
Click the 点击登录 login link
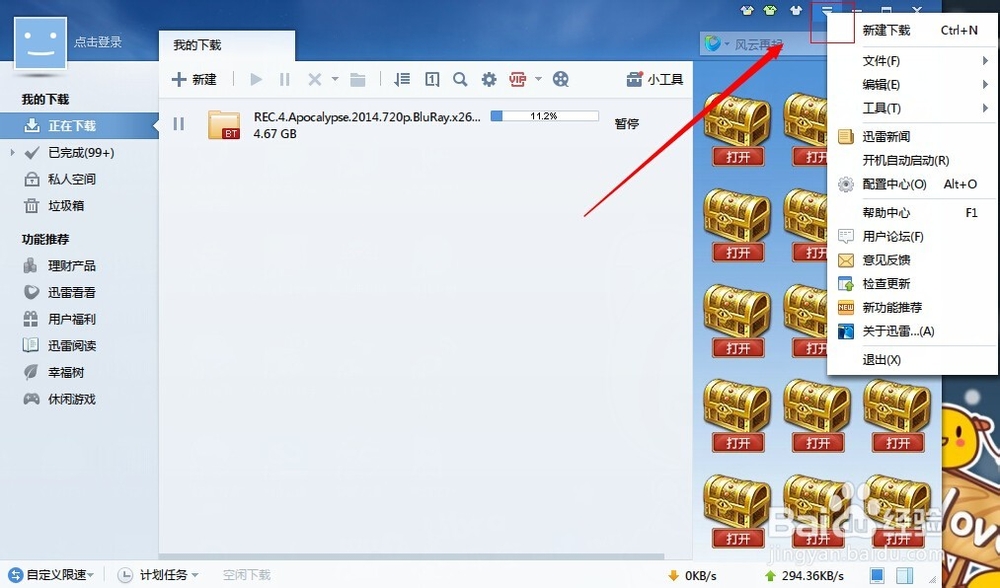tap(98, 42)
